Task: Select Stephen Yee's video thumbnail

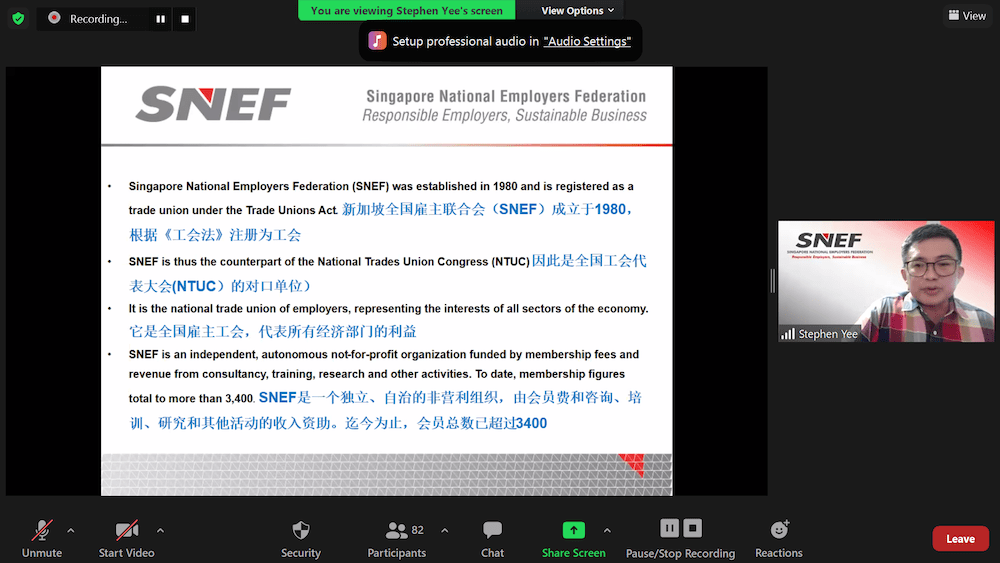Action: [x=886, y=281]
